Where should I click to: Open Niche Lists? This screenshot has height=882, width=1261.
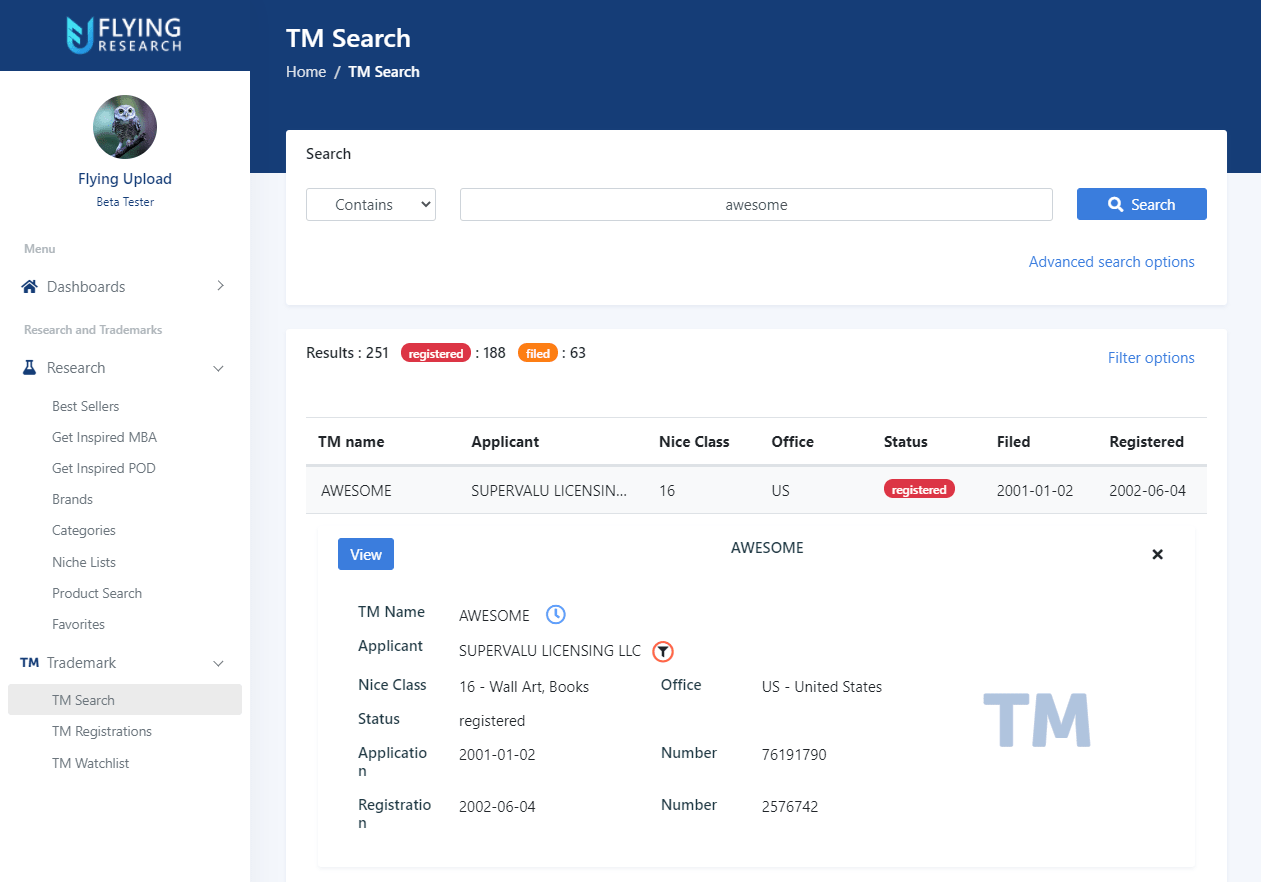tap(84, 562)
